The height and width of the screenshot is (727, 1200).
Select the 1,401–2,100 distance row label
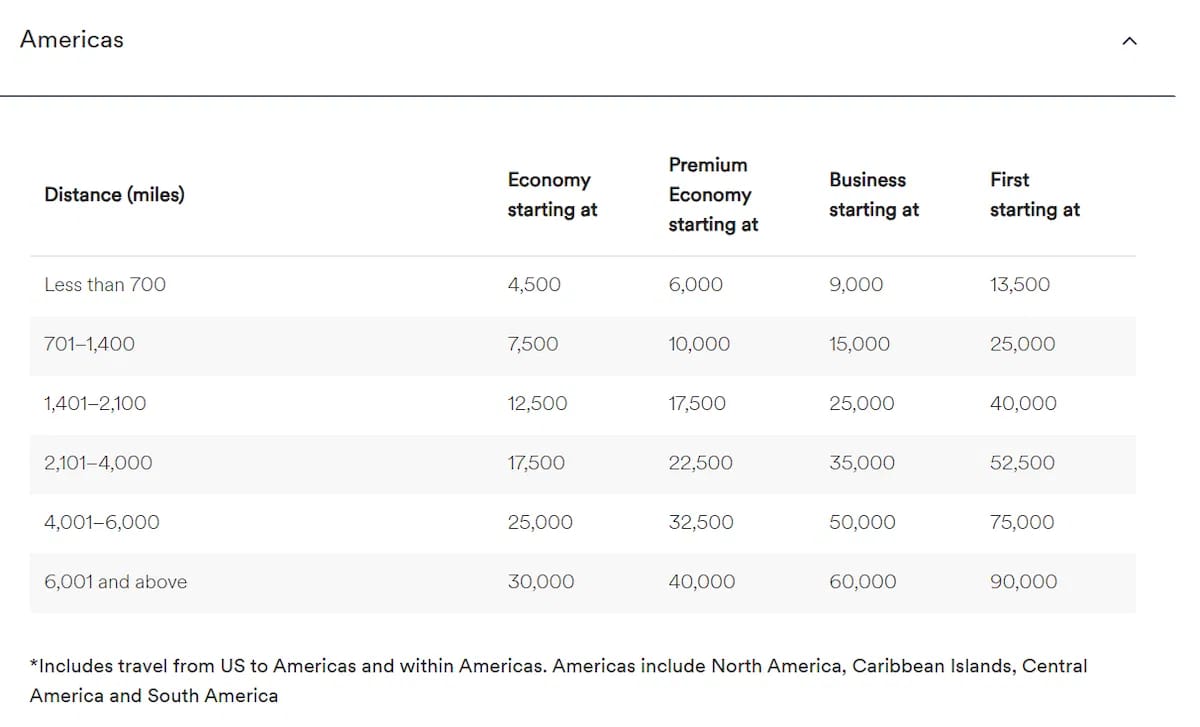95,404
